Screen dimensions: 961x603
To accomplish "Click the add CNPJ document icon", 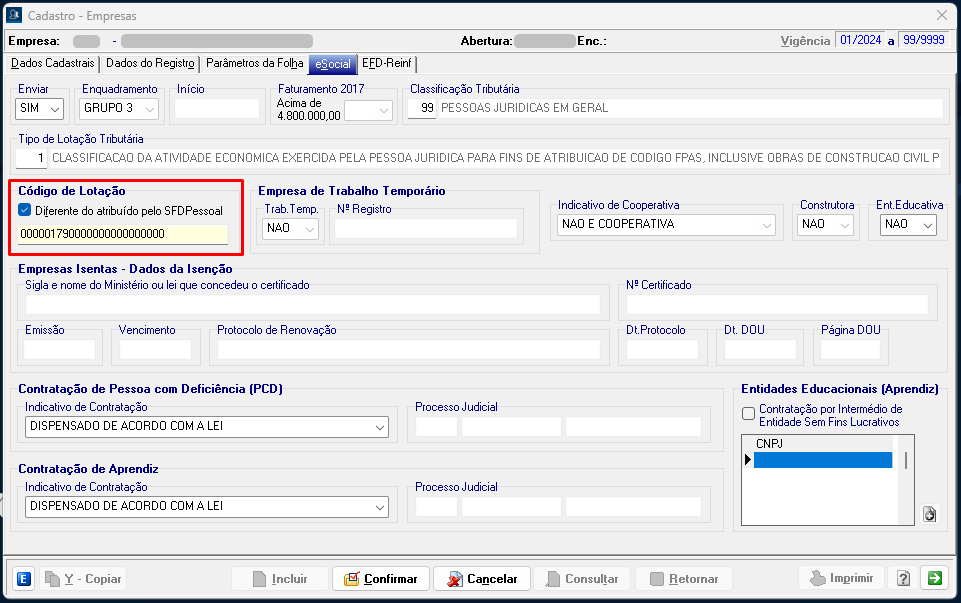I will [929, 514].
